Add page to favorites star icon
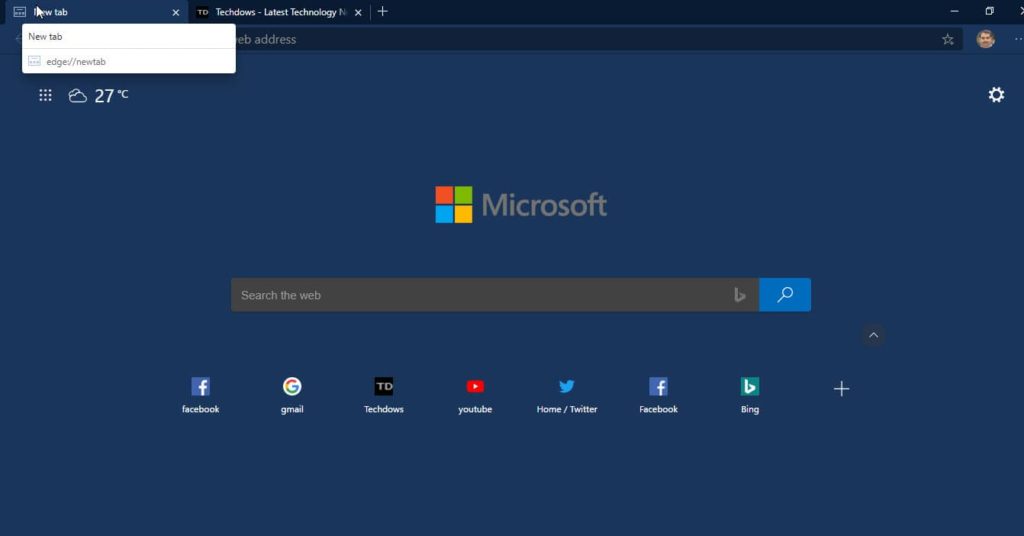Screen dimensions: 1024x536 click(948, 39)
